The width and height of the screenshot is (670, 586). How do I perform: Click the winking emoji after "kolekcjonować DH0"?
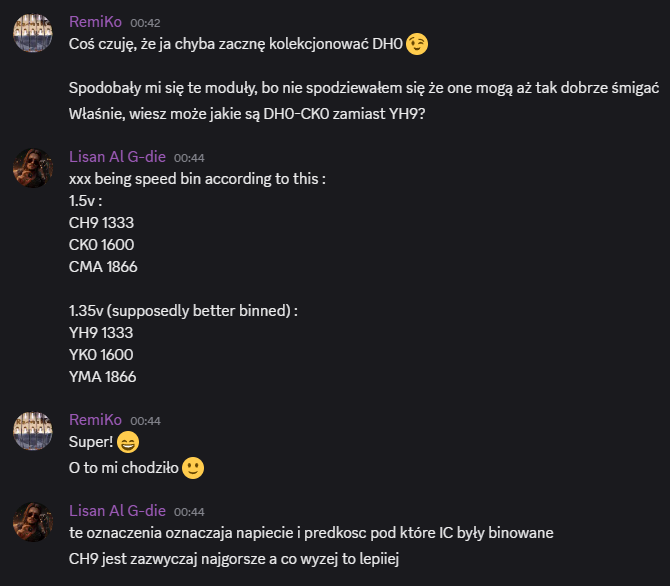(417, 44)
